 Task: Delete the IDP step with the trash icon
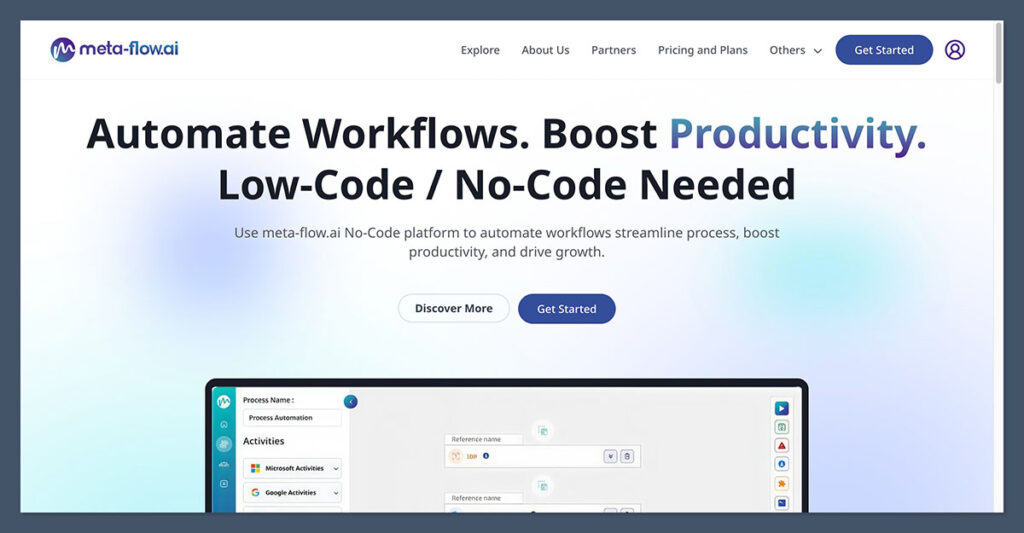(626, 457)
